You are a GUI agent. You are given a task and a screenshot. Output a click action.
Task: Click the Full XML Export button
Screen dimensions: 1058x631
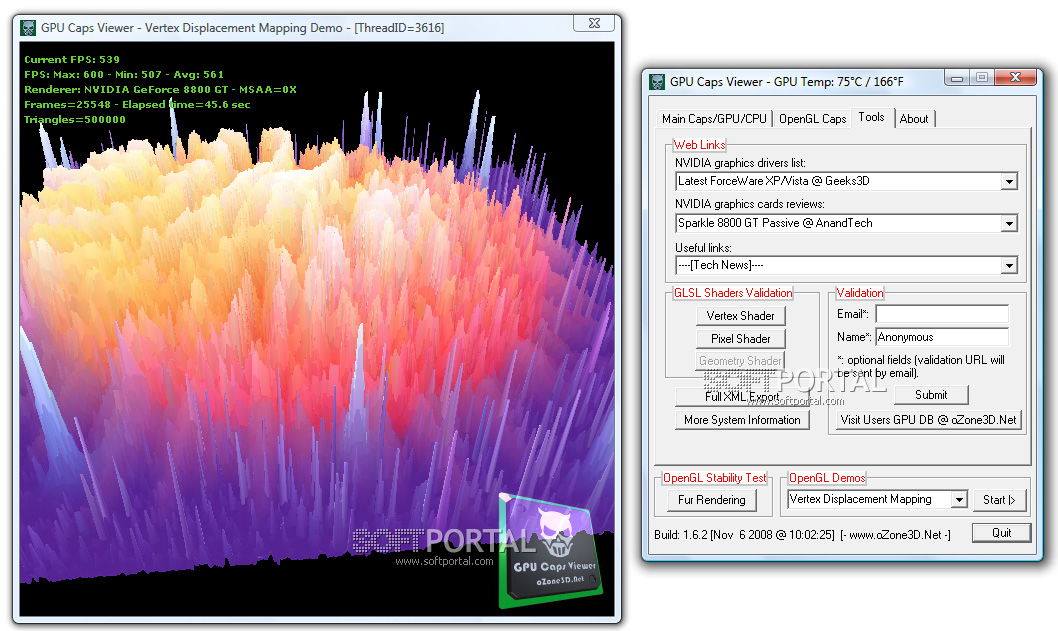coord(742,397)
